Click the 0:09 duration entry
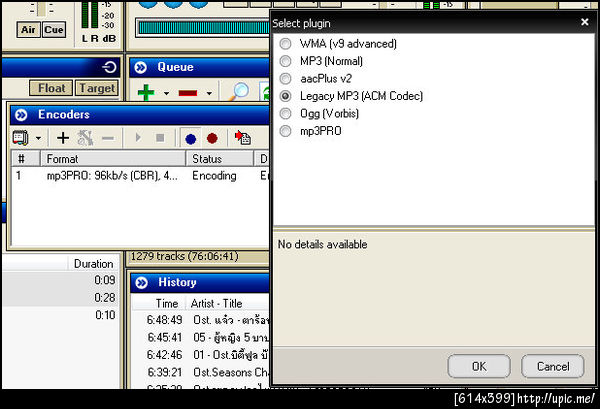600x409 pixels. pyautogui.click(x=104, y=280)
